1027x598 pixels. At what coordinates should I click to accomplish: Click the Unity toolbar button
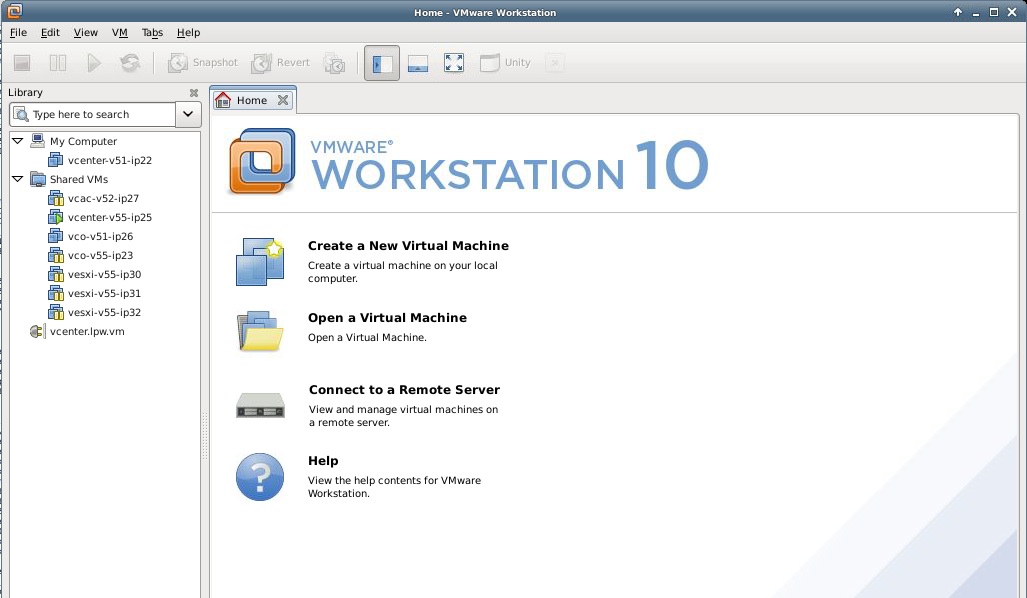(505, 63)
